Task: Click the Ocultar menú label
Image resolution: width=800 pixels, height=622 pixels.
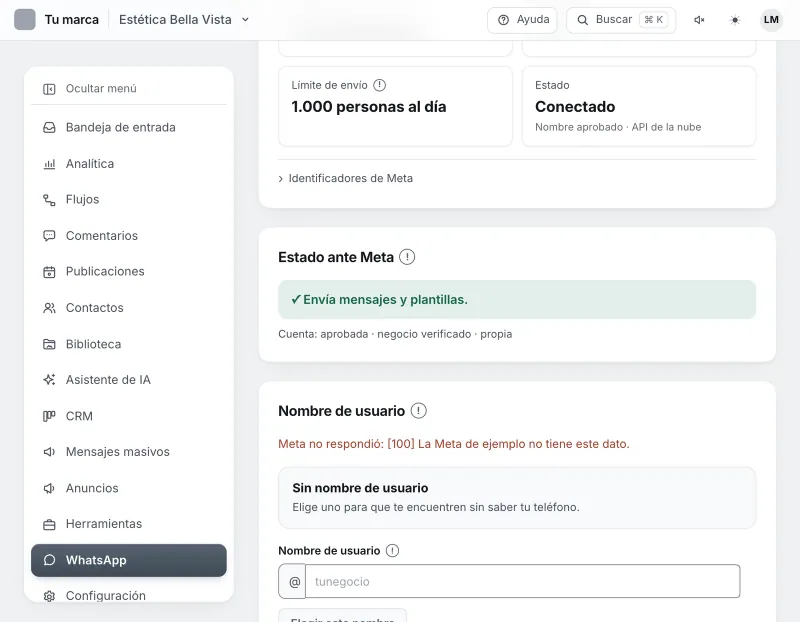Action: click(x=101, y=89)
